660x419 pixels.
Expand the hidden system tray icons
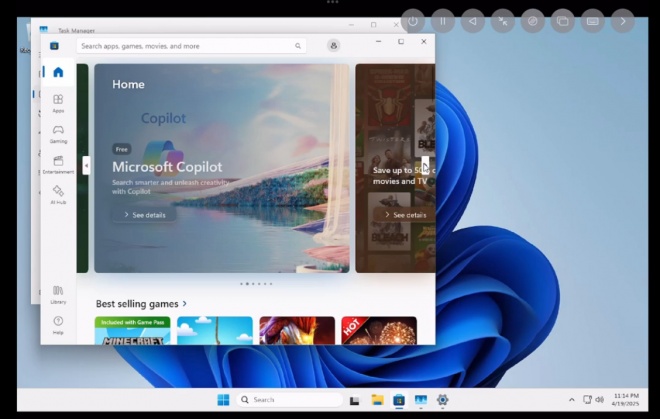click(x=571, y=400)
